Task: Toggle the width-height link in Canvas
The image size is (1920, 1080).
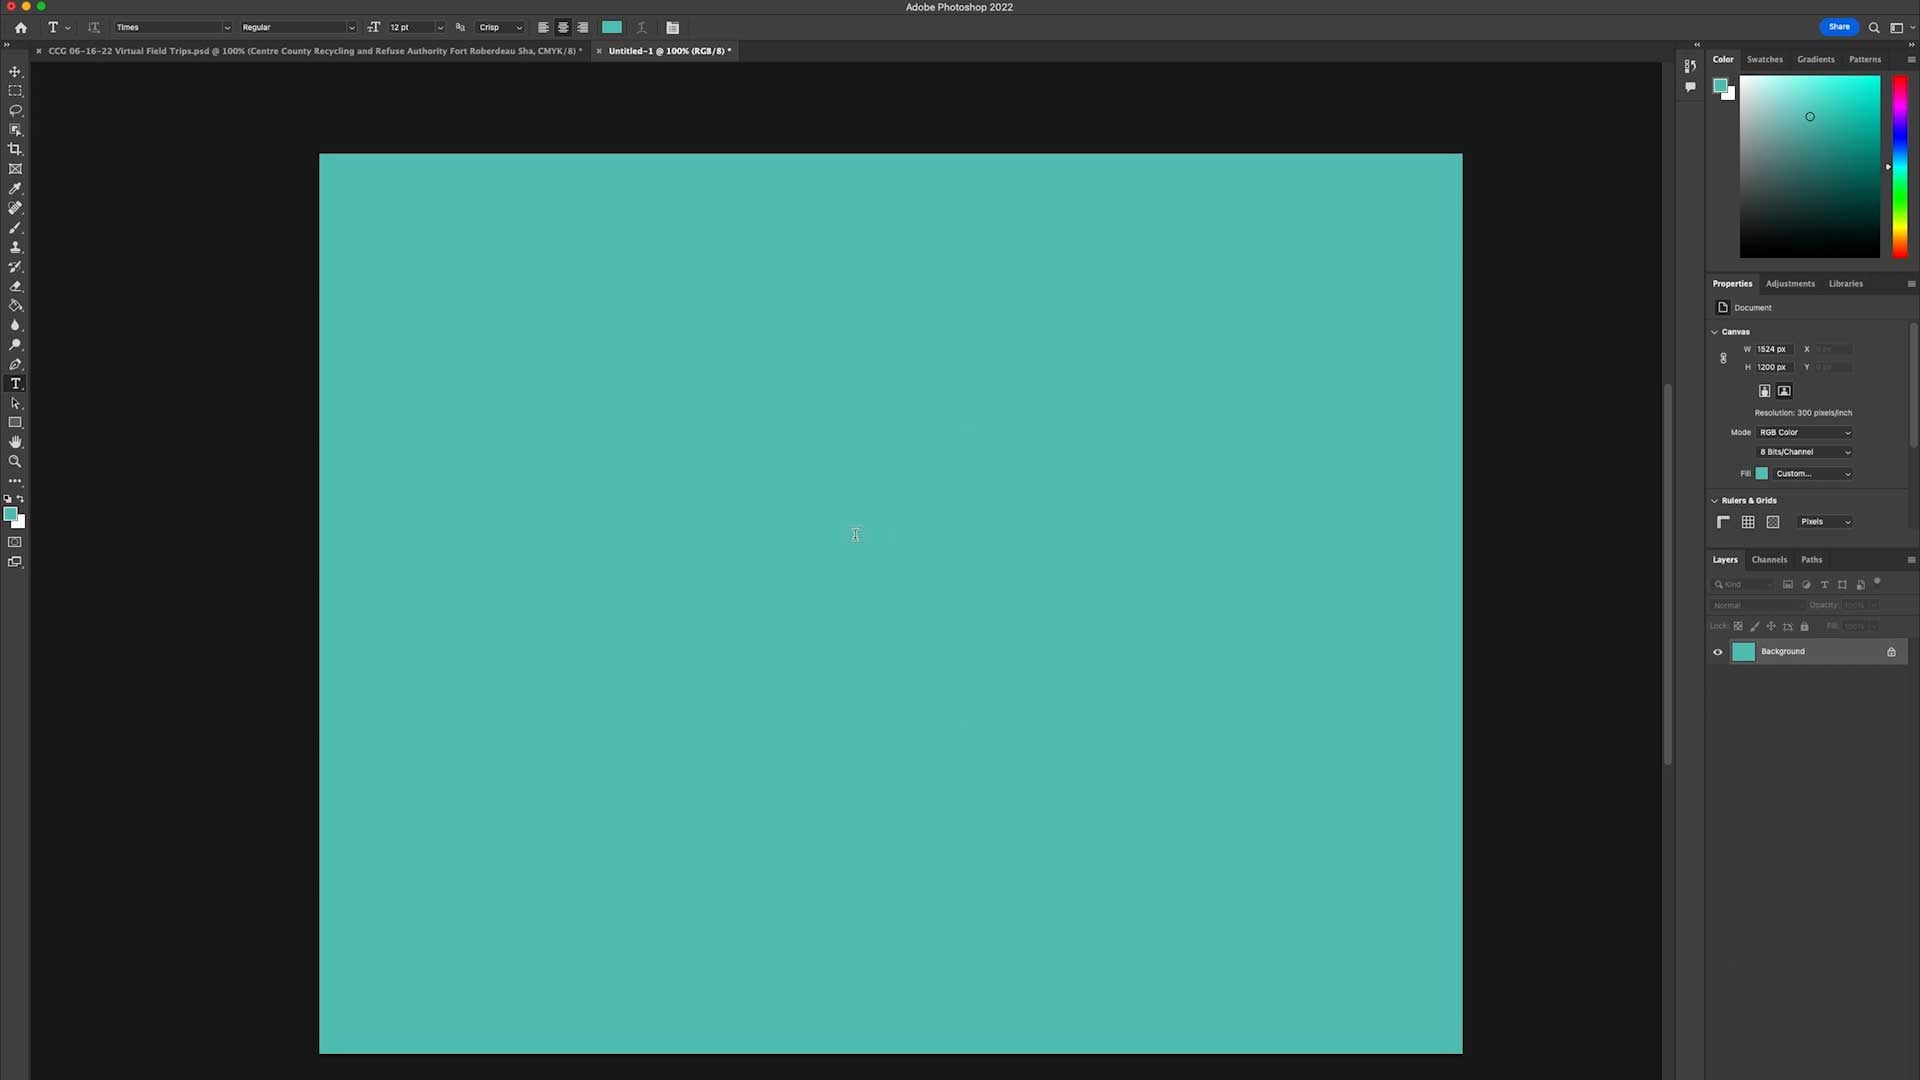Action: (1723, 358)
